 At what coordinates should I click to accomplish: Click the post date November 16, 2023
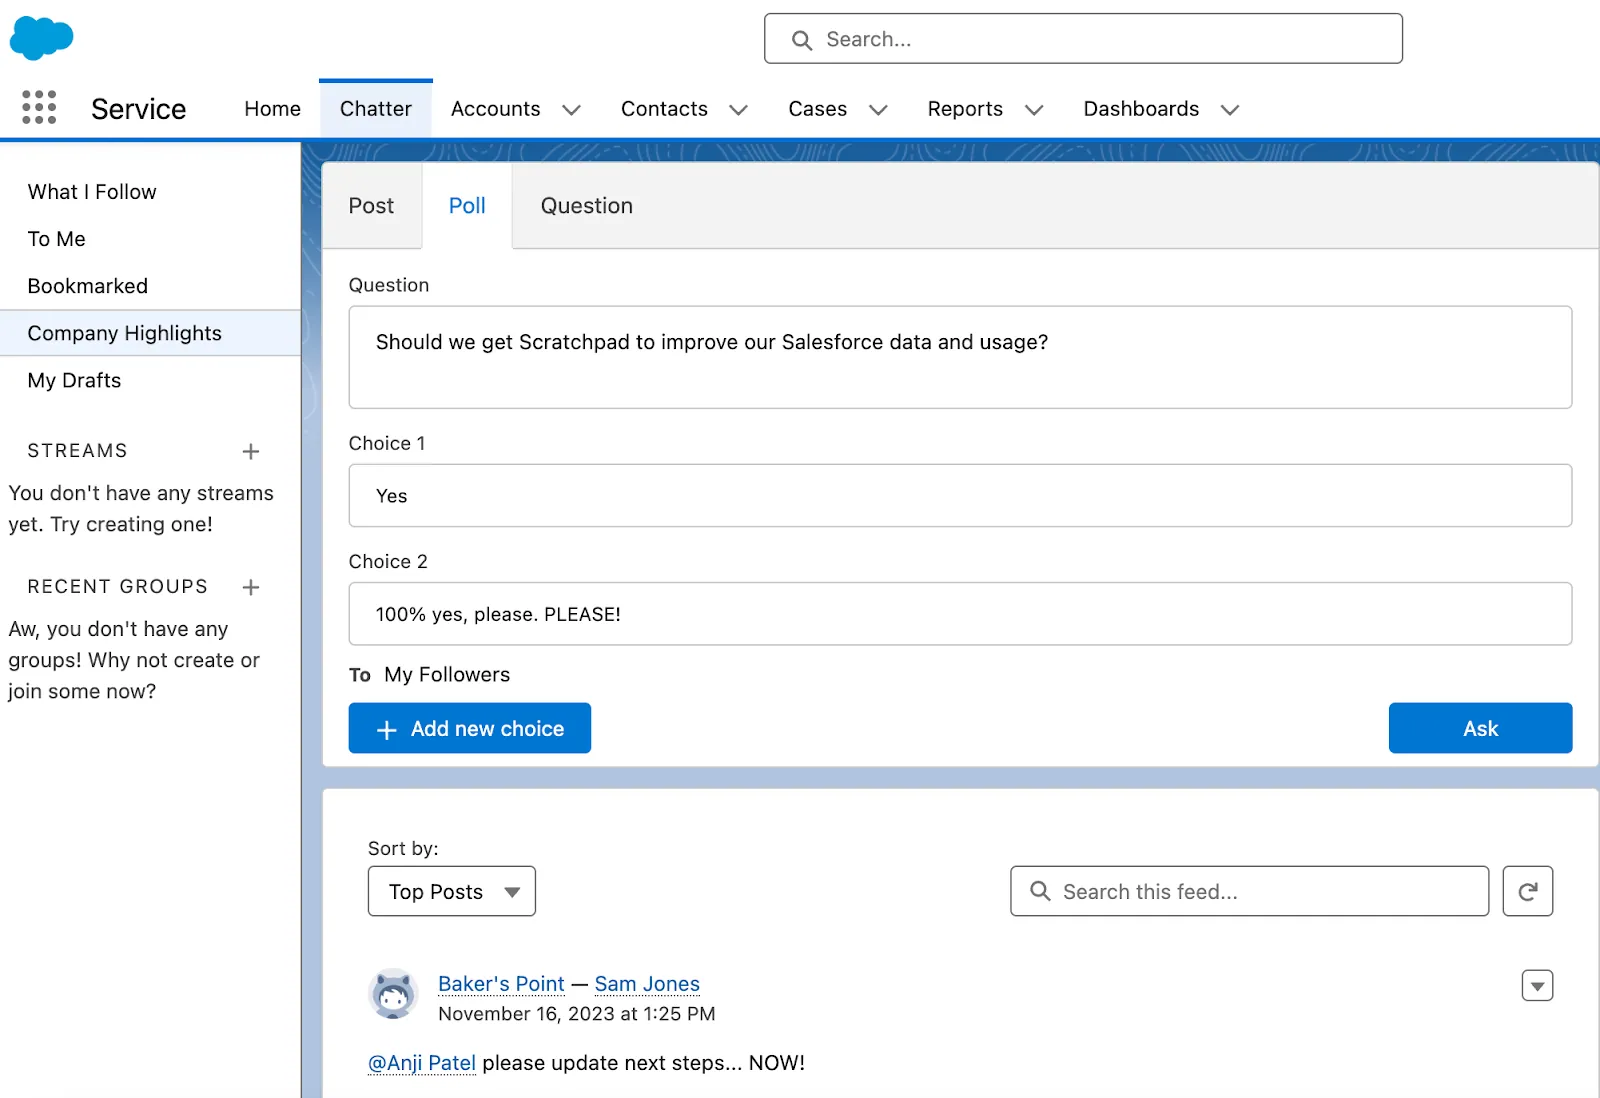coord(577,1014)
